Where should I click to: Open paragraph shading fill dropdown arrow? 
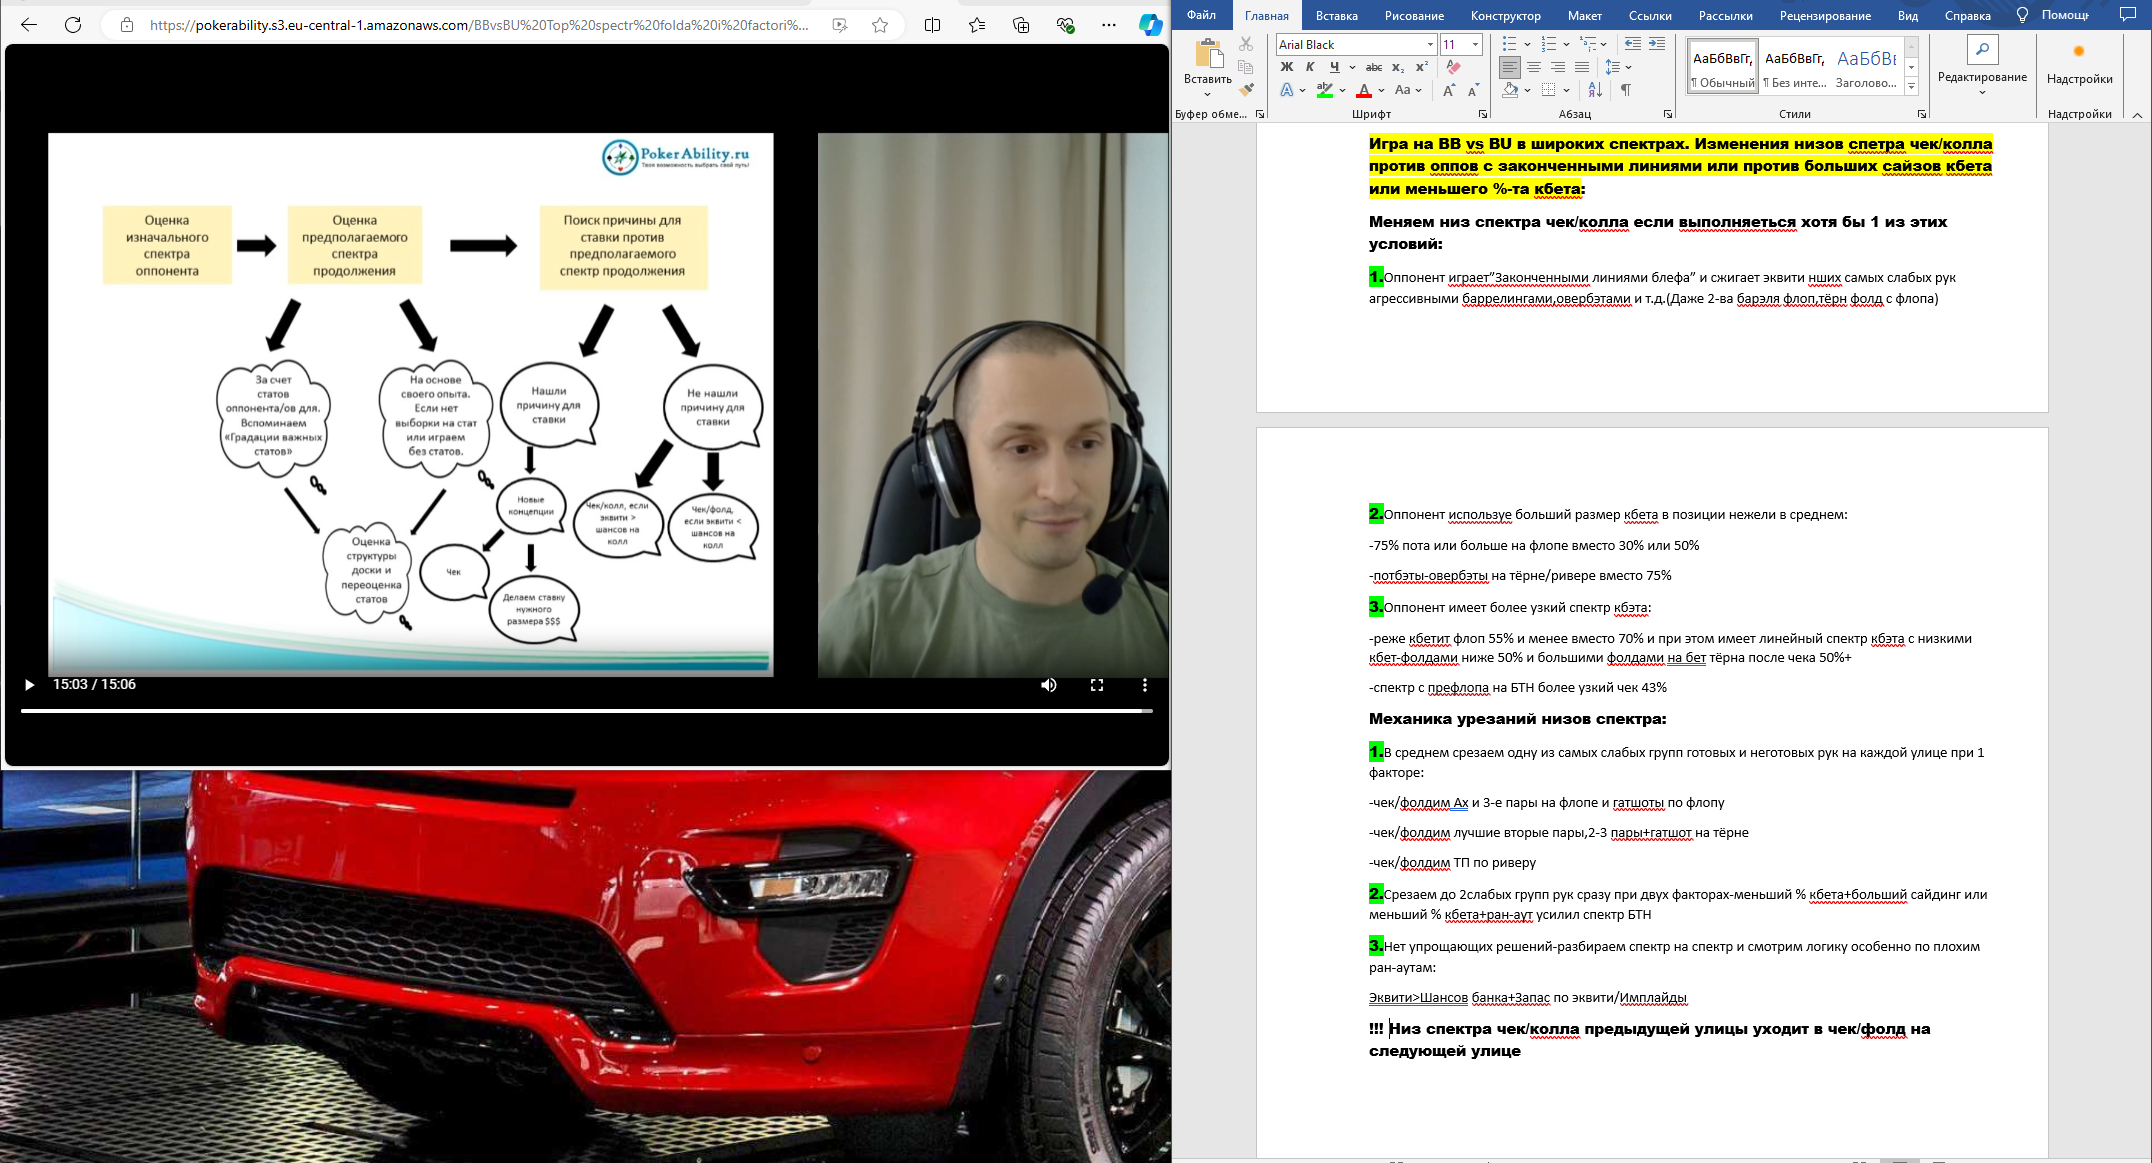pos(1528,91)
